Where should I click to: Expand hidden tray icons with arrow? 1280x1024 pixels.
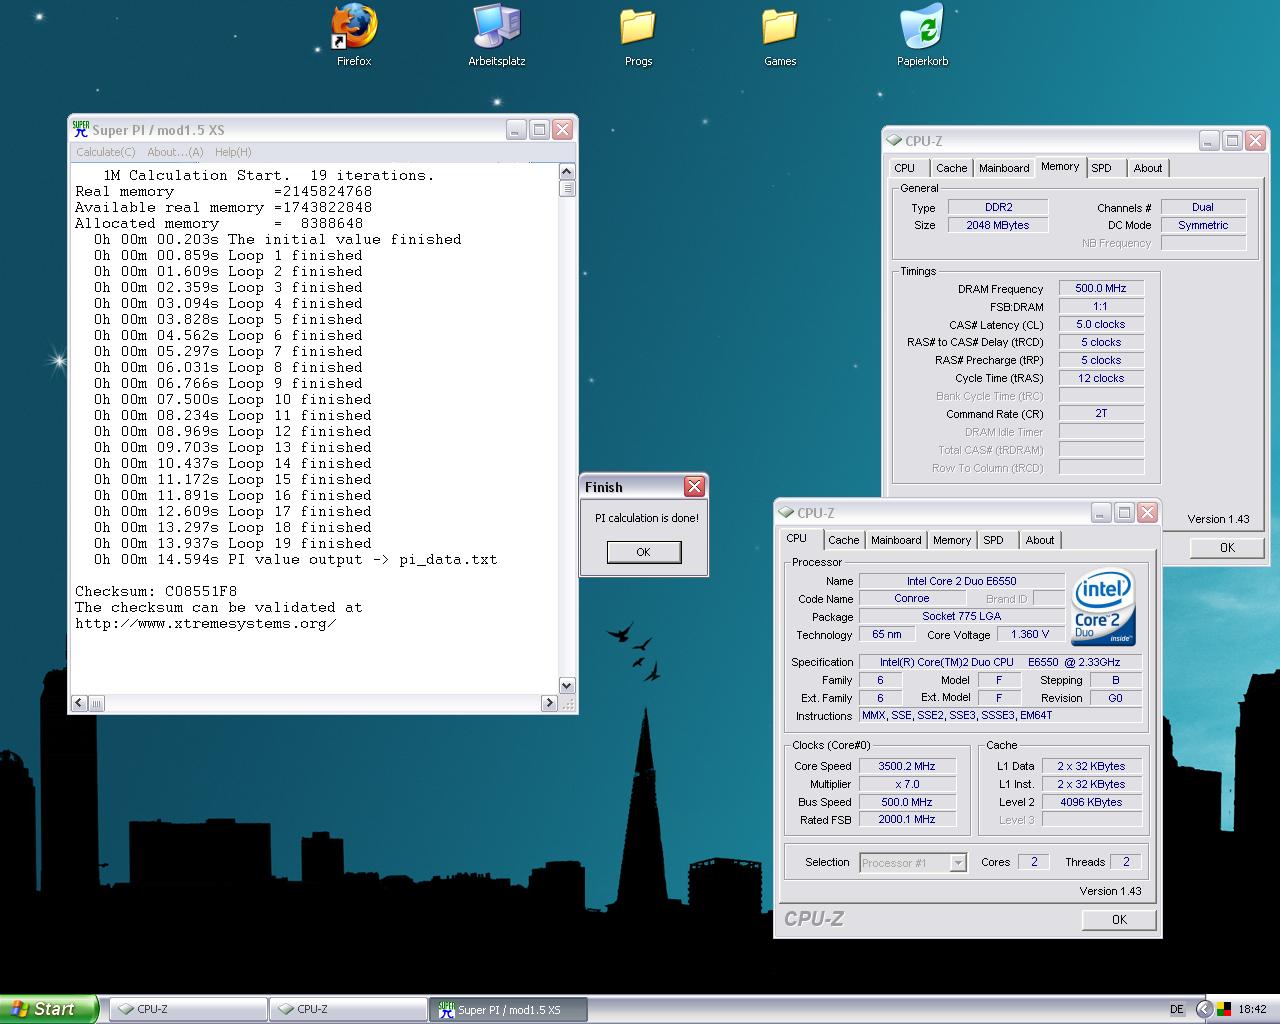pos(1204,1009)
